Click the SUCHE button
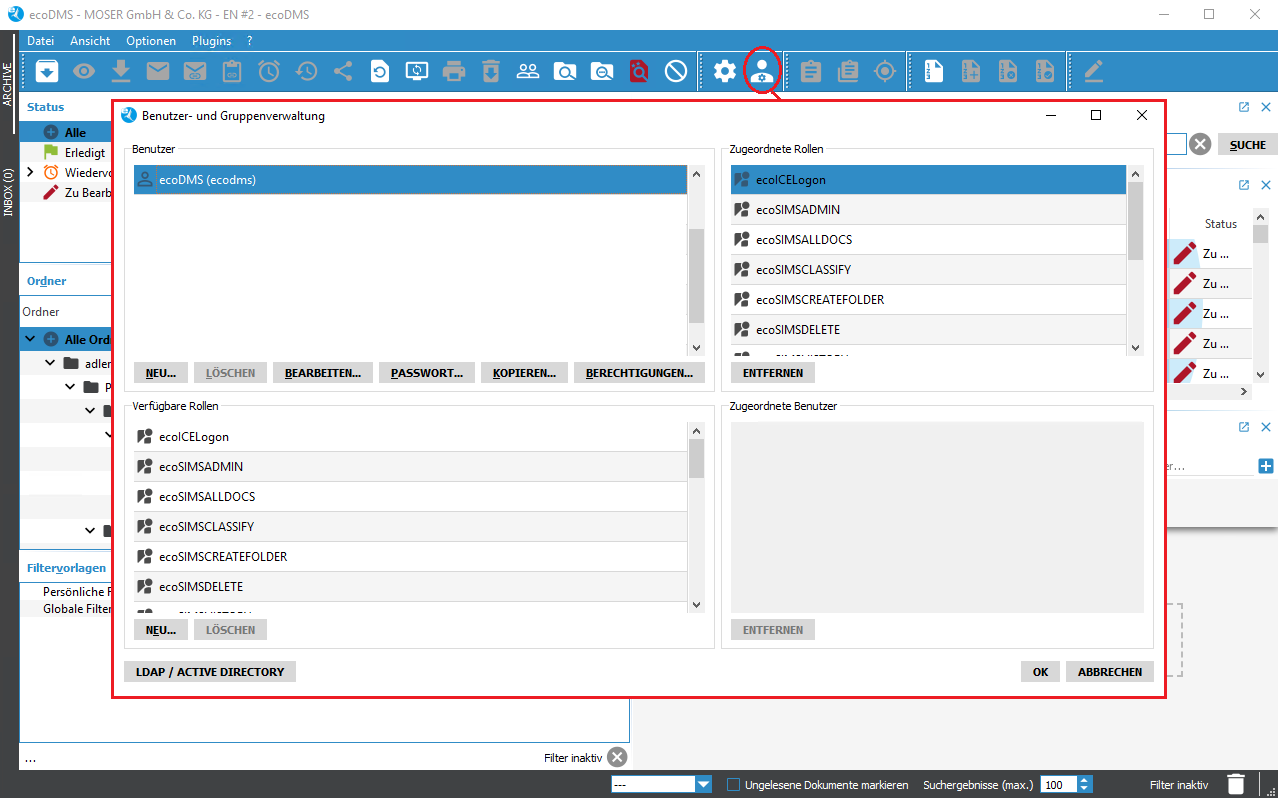Viewport: 1278px width, 798px height. [1247, 145]
